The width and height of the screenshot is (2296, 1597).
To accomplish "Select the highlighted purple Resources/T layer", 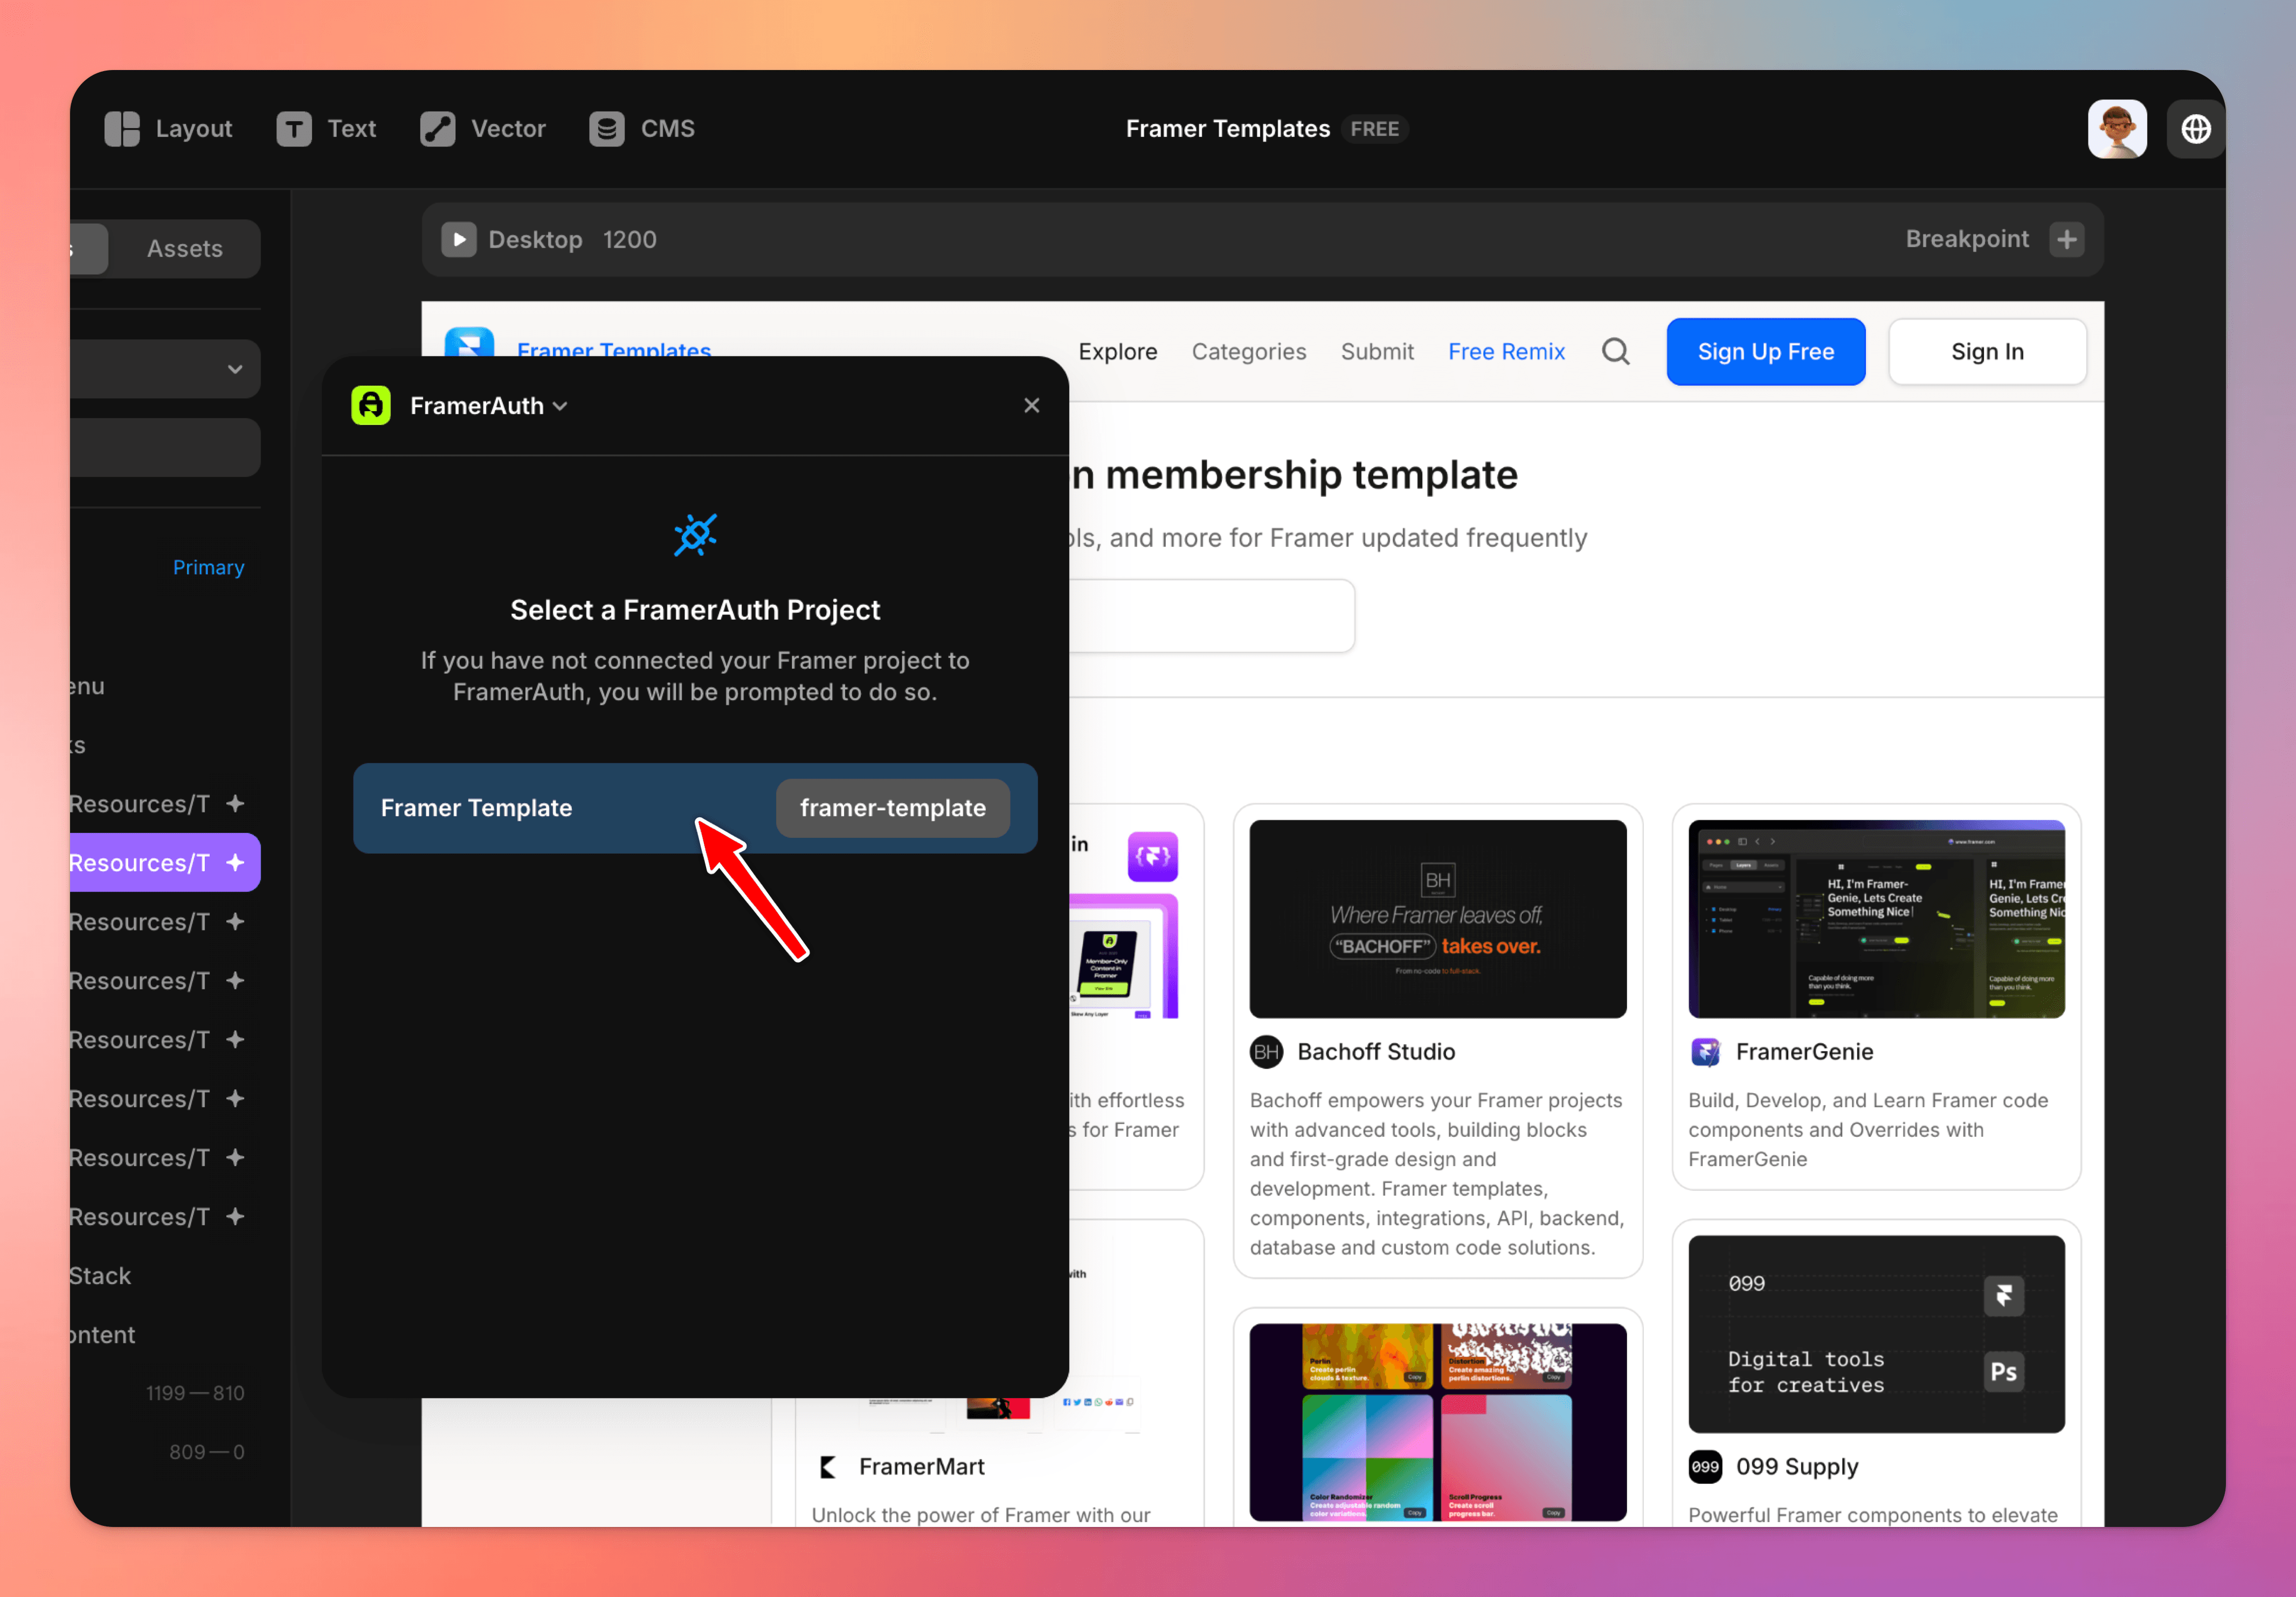I will point(165,863).
